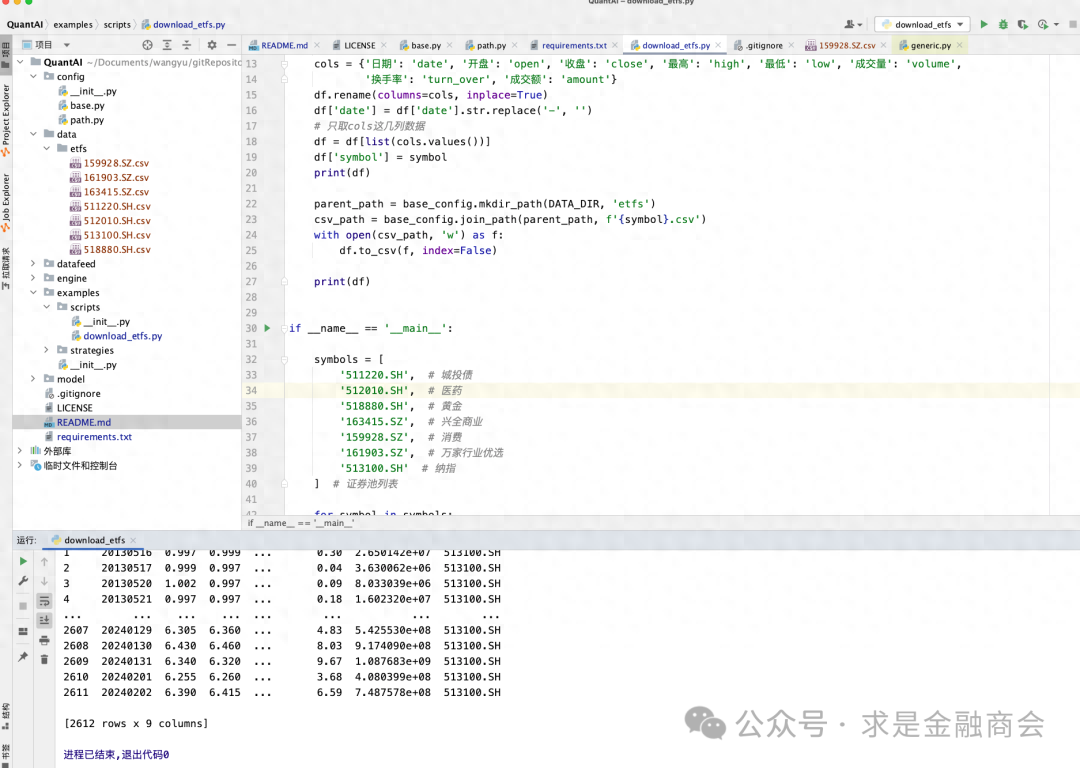This screenshot has height=768, width=1080.
Task: Collapse the etfs folder
Action: point(46,148)
